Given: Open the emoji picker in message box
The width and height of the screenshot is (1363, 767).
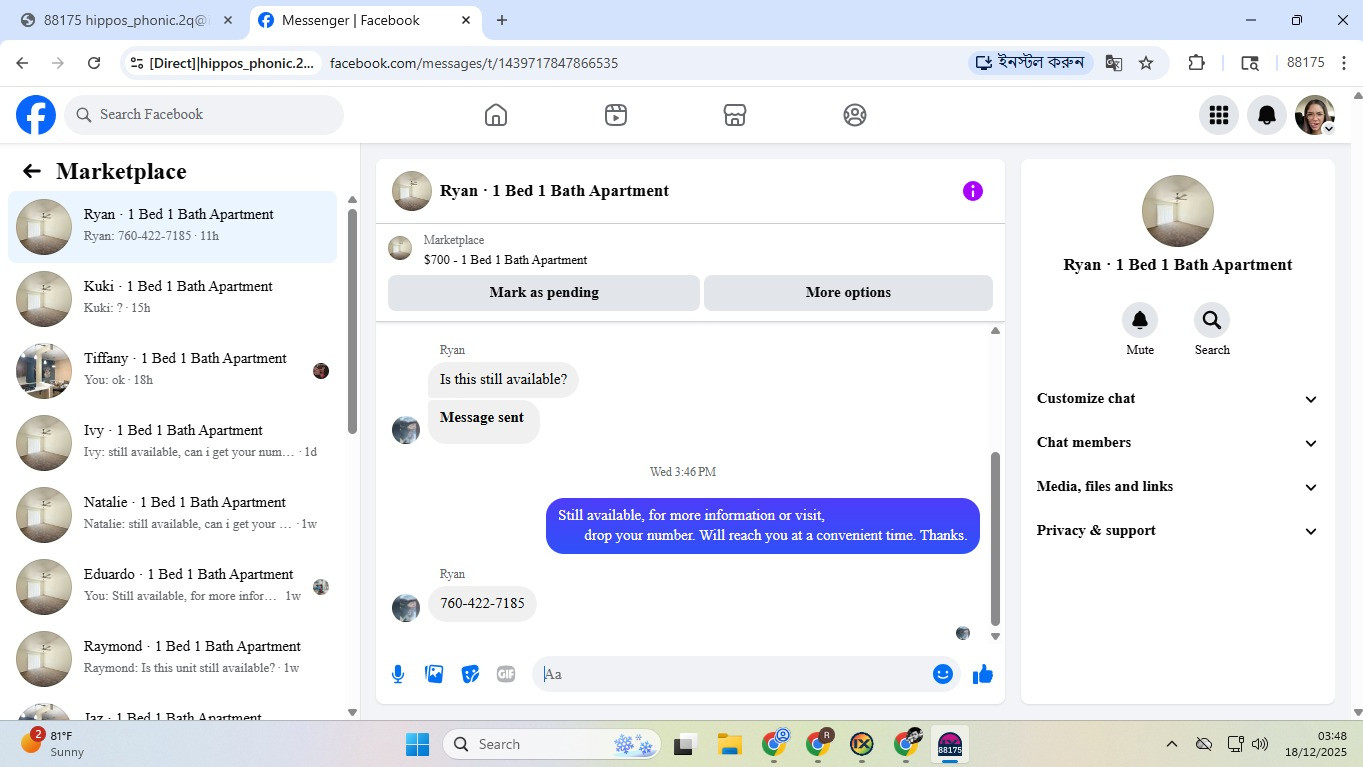Looking at the screenshot, I should (x=942, y=674).
